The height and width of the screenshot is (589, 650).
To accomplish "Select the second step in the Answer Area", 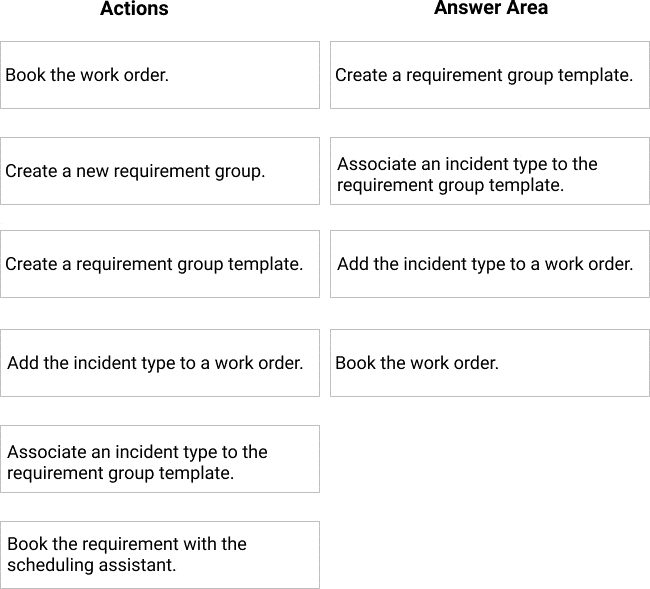I will (490, 171).
